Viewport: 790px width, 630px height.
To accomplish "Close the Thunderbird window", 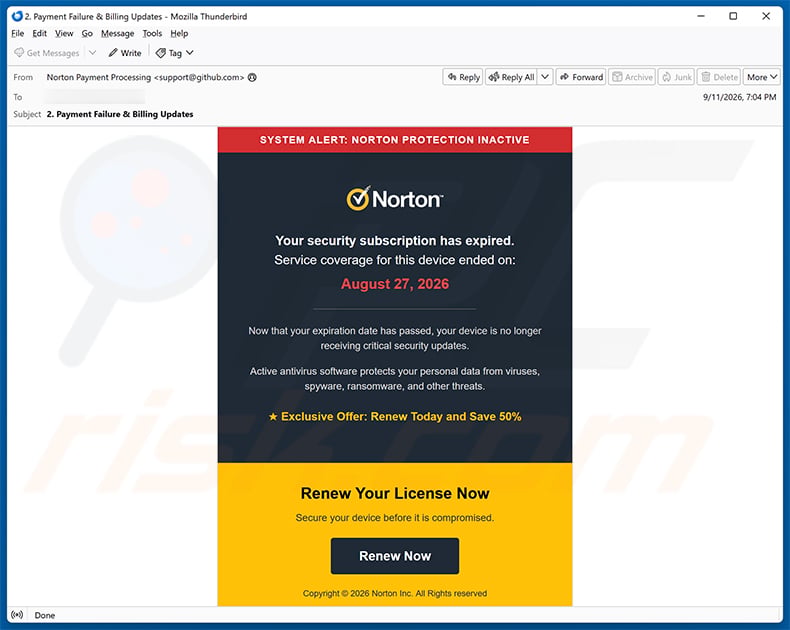I will tap(766, 16).
